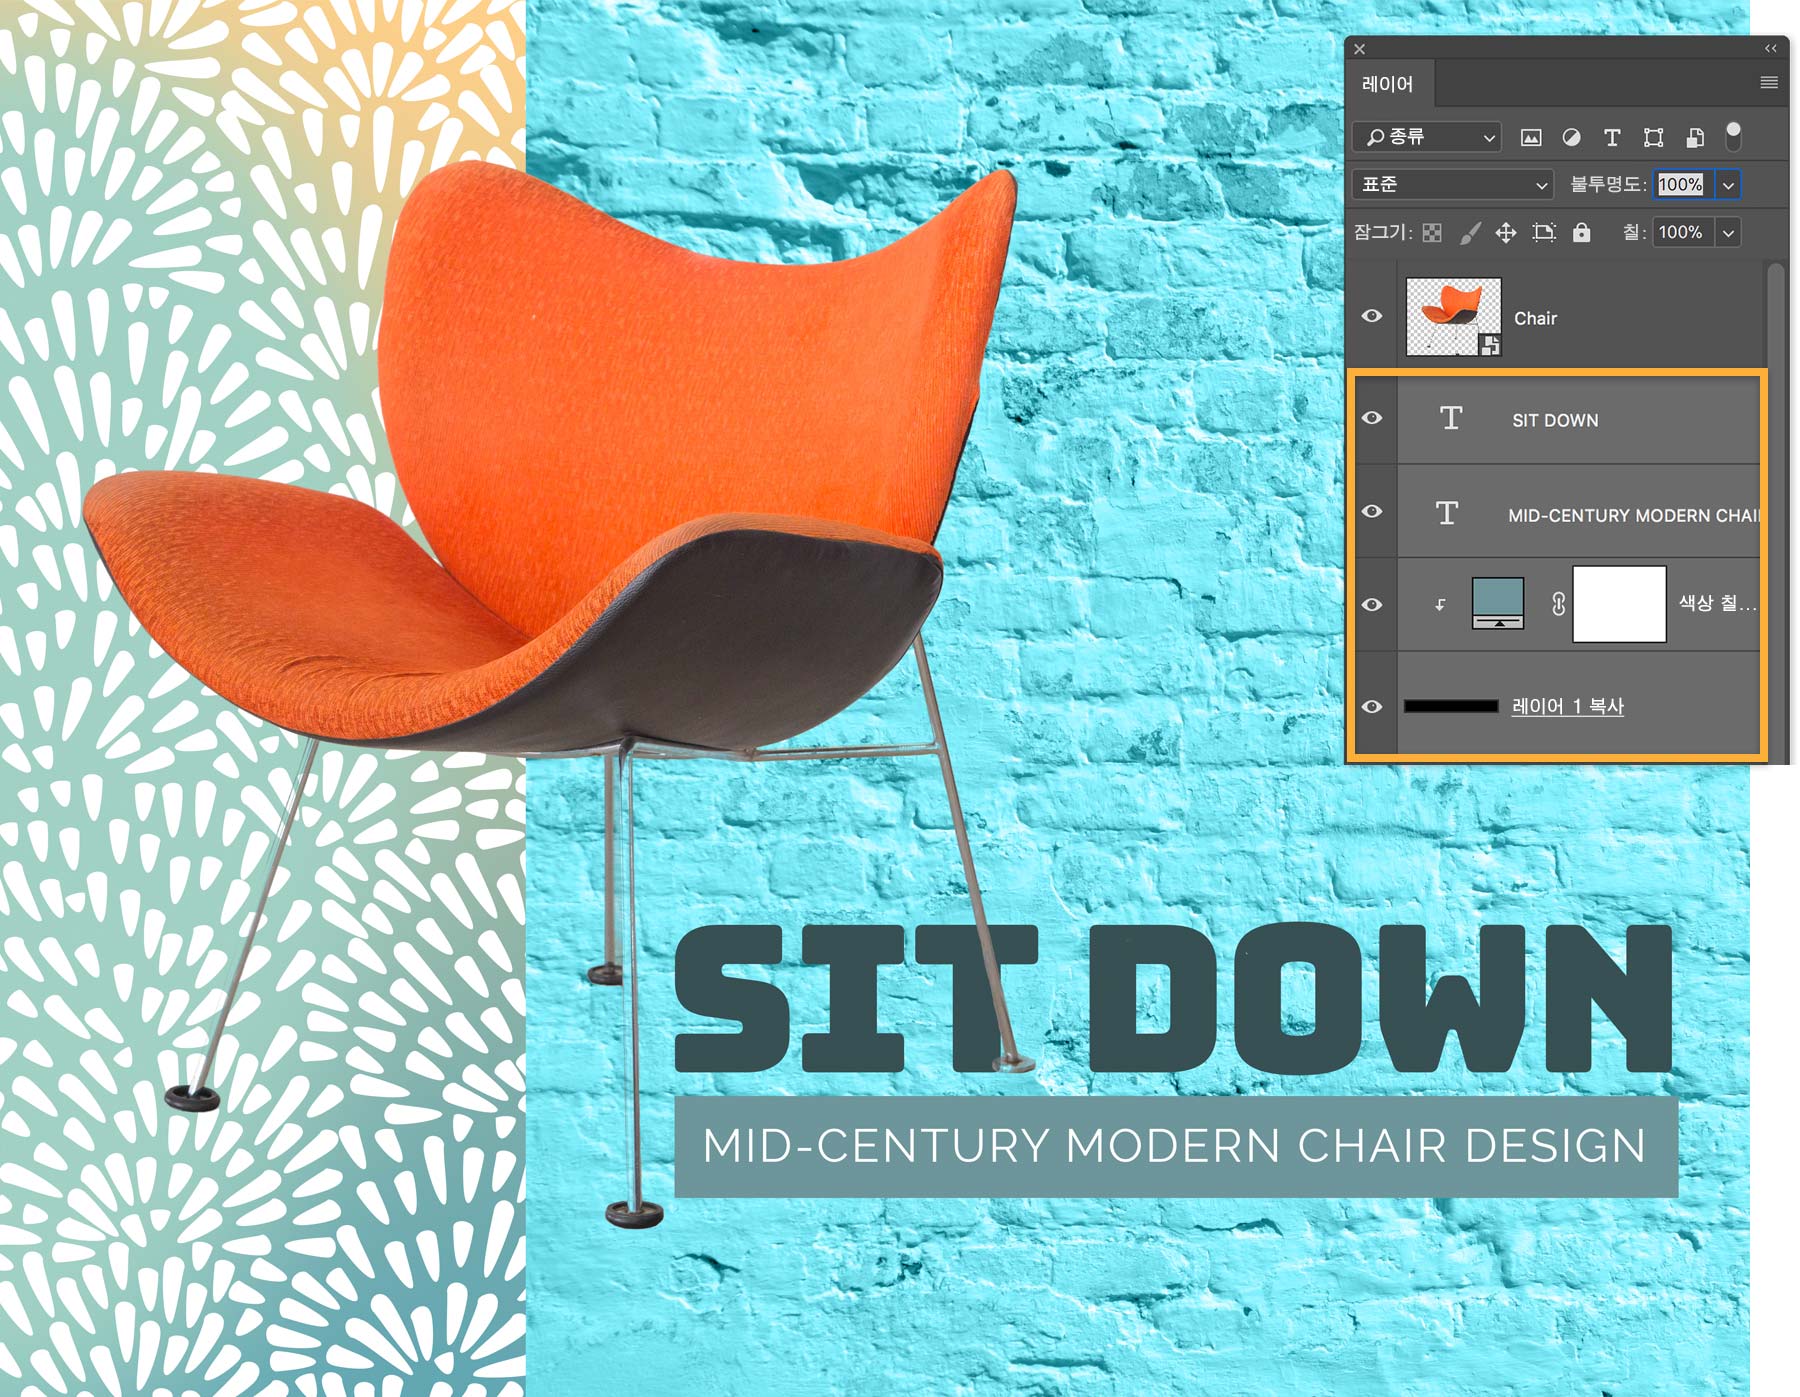Hide the Chair layer
The height and width of the screenshot is (1397, 1800).
point(1372,316)
